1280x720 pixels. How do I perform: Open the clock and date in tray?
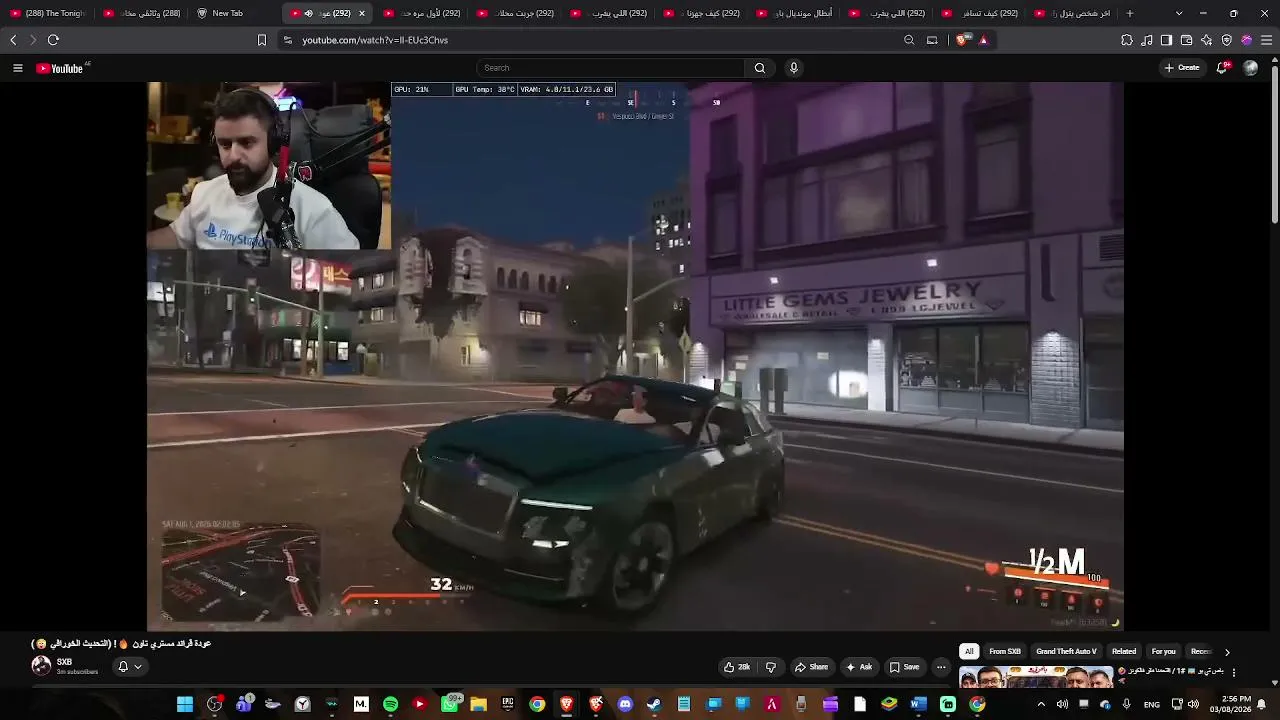[x=1229, y=704]
